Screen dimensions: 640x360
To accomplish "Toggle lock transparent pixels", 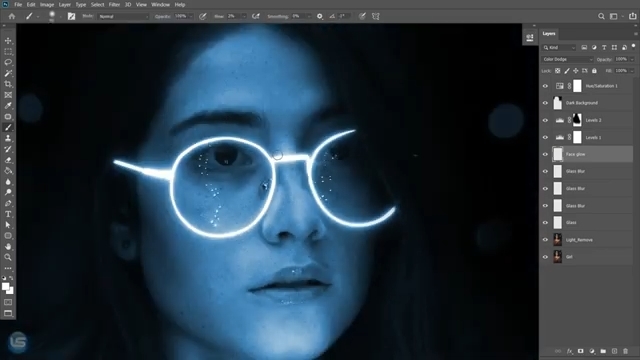I will click(558, 71).
